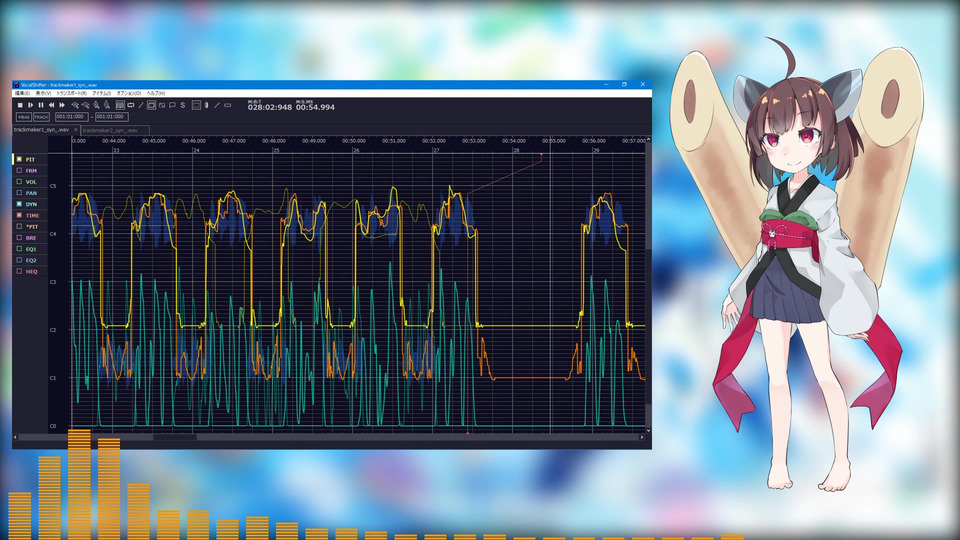Viewport: 960px width, 540px height.
Task: Open the アイテム(I) menu
Action: (102, 94)
